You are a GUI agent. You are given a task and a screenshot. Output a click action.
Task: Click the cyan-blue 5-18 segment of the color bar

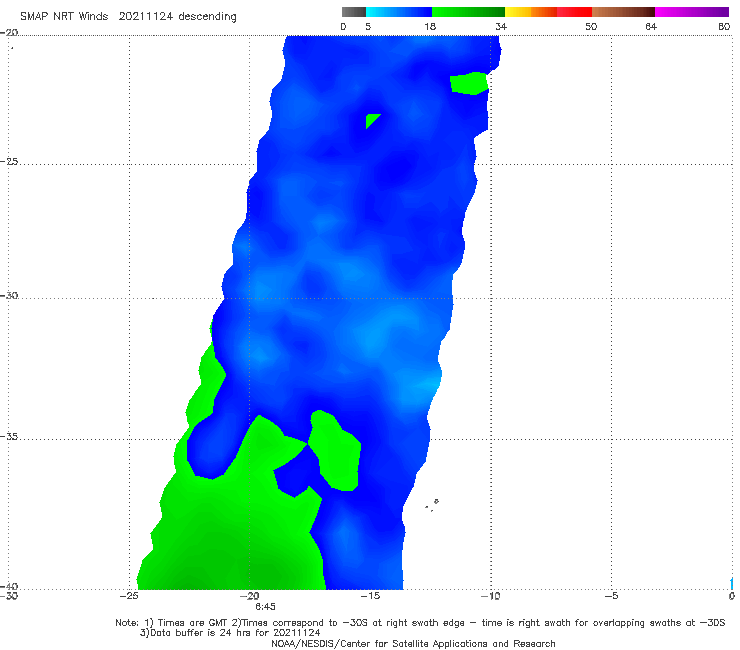[399, 12]
